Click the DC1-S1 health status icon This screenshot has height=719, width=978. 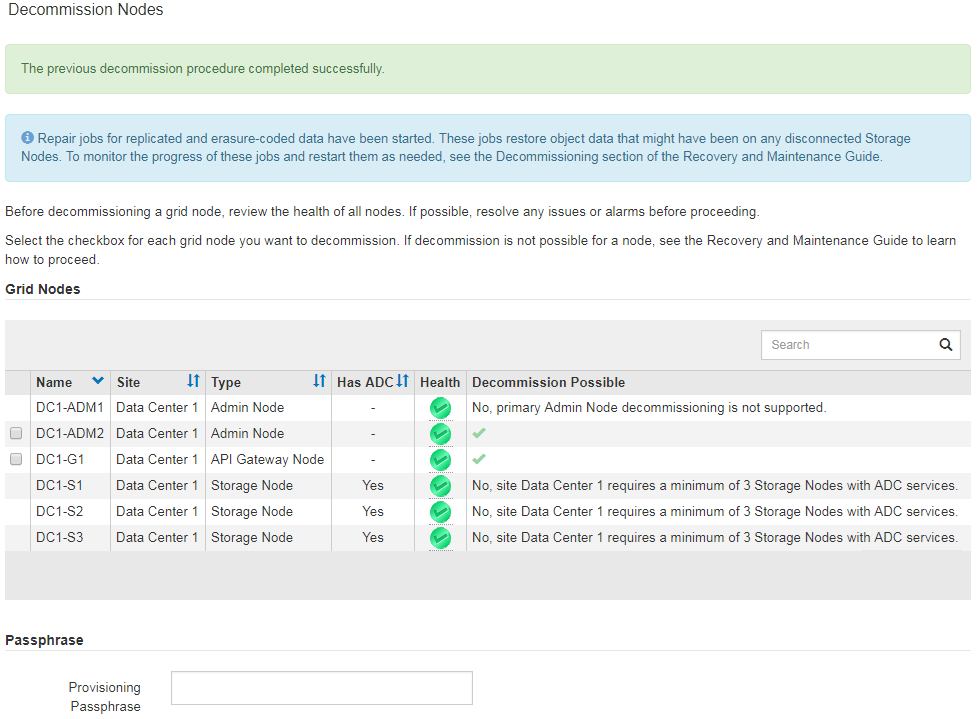440,486
